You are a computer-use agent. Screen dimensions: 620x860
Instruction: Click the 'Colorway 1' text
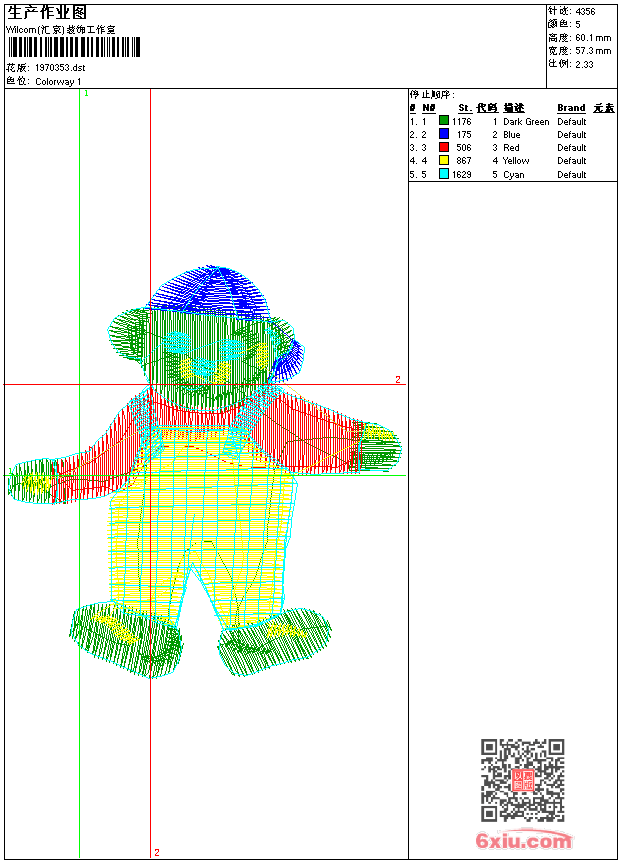58,82
